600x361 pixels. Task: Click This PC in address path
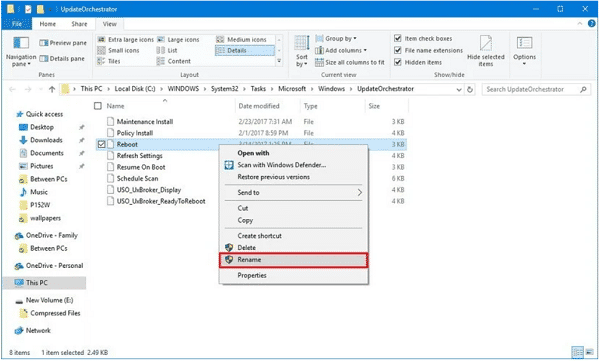tap(91, 89)
